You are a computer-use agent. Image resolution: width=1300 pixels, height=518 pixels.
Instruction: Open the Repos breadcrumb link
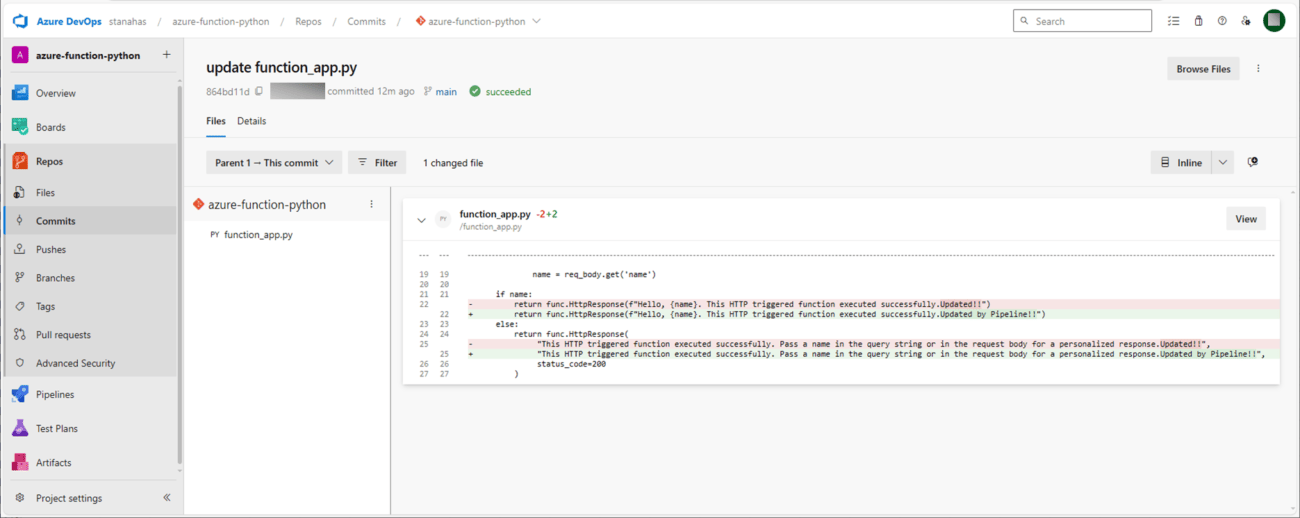(308, 21)
